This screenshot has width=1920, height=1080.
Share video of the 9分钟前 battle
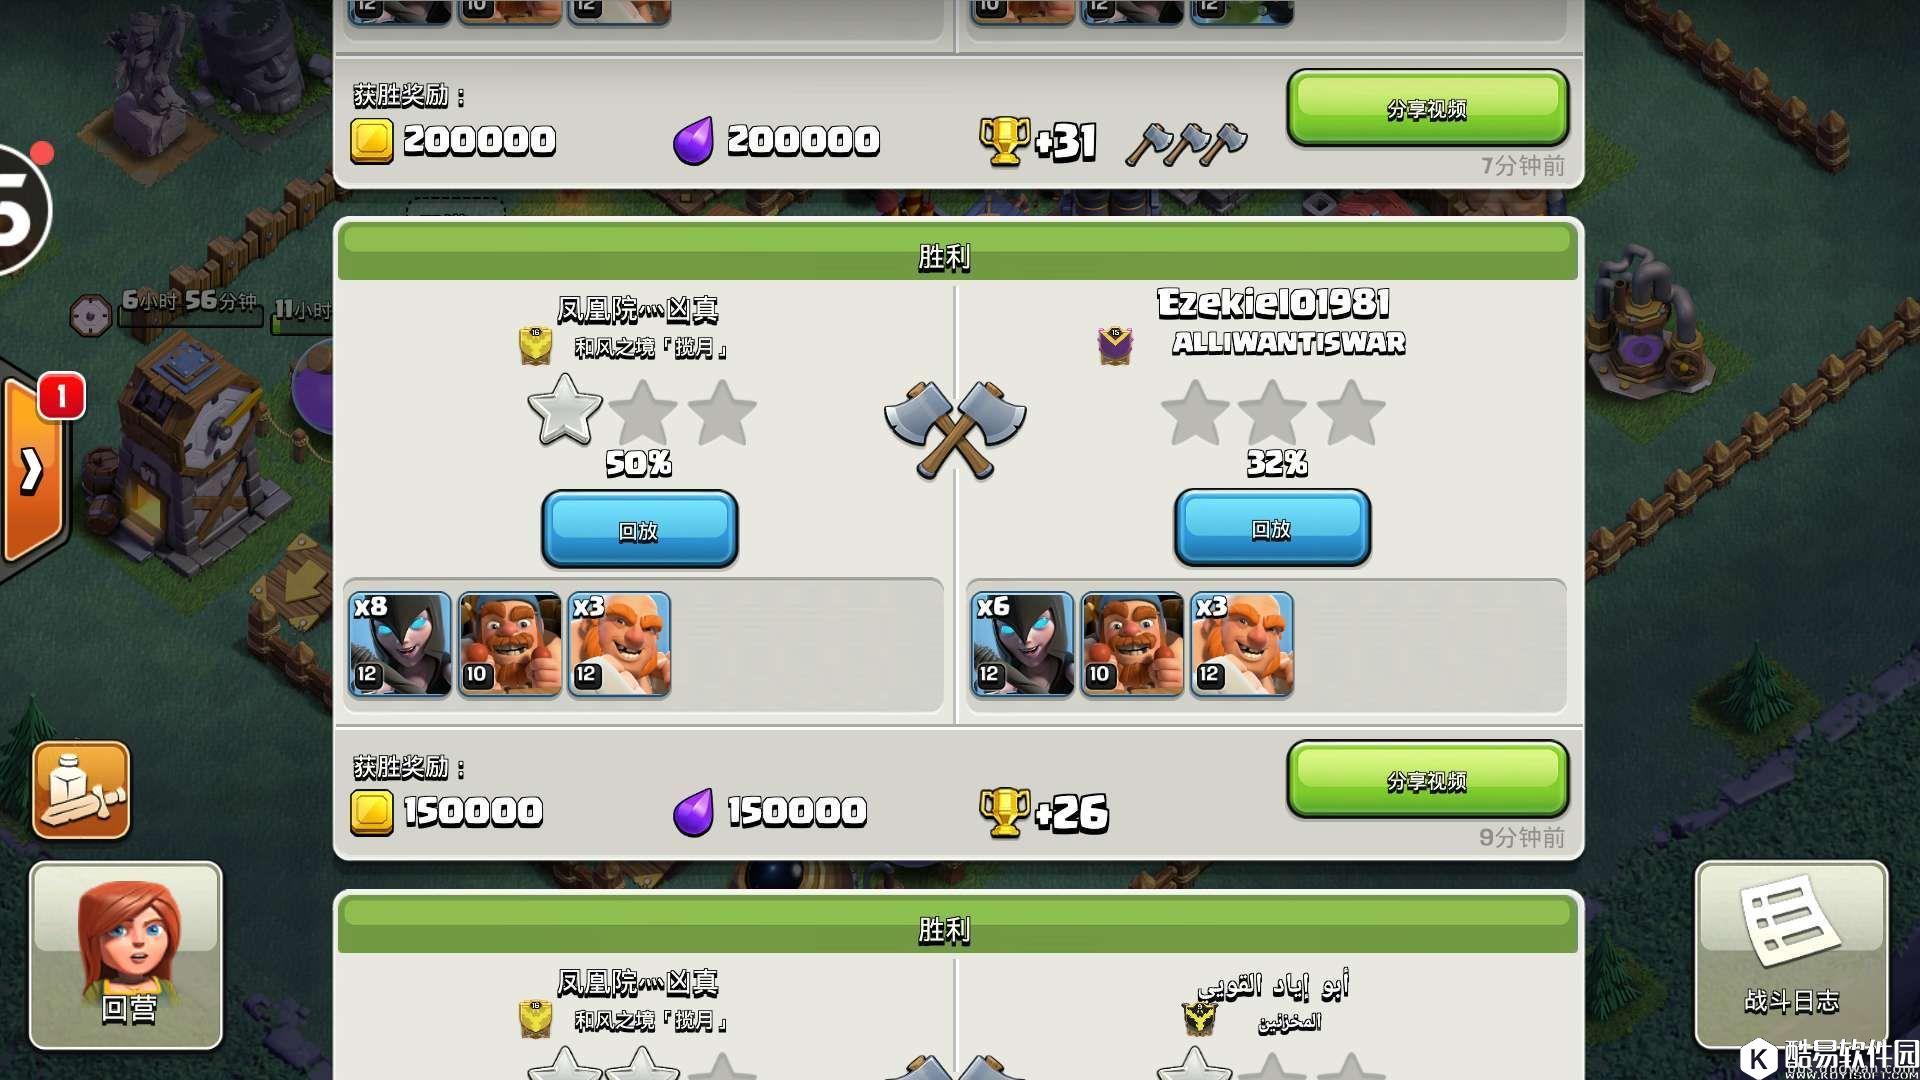[x=1427, y=780]
